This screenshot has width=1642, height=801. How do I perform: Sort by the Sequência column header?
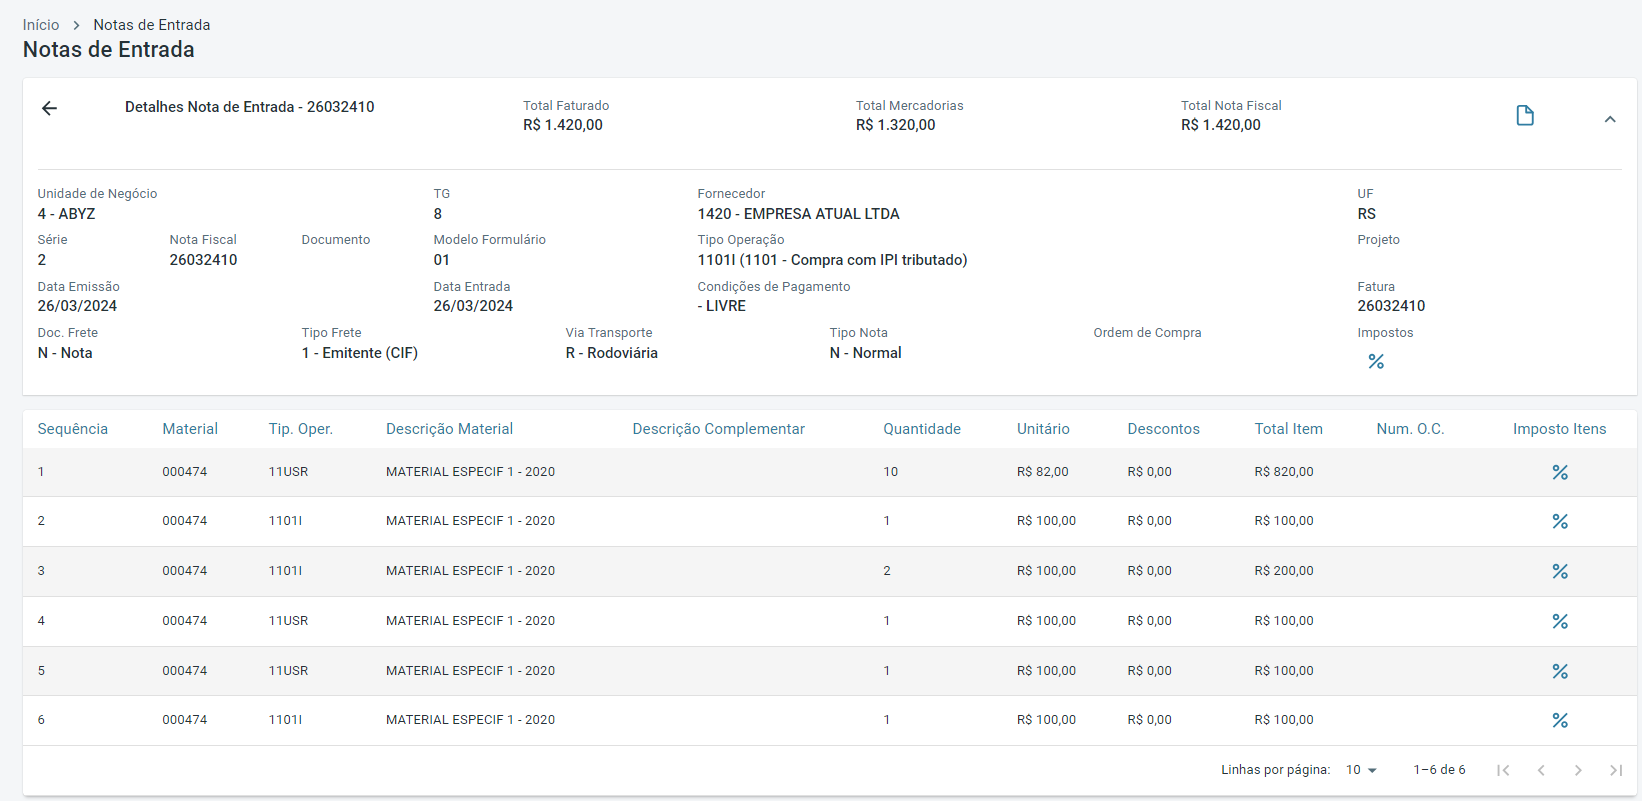[x=72, y=429]
